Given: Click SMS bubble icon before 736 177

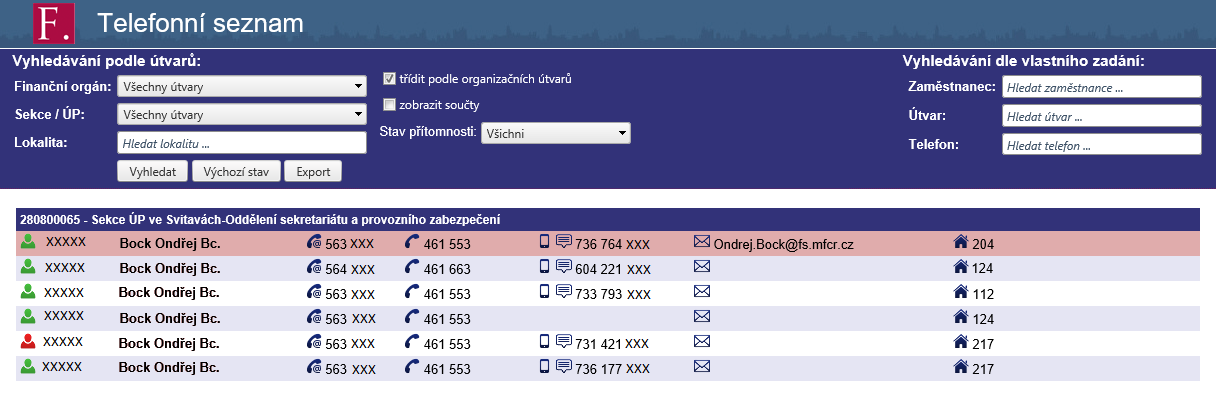Looking at the screenshot, I should (564, 367).
